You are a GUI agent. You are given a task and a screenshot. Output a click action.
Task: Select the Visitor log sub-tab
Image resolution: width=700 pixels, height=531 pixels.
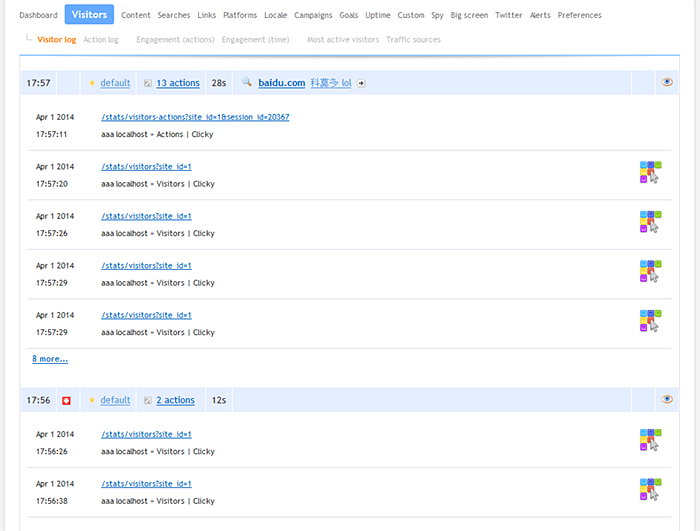57,40
